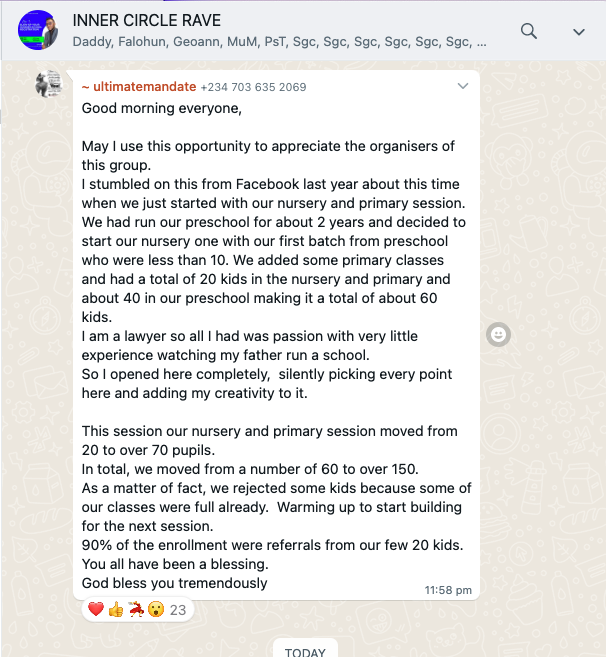The image size is (606, 657).
Task: Click the TODAY date divider
Action: click(x=305, y=652)
